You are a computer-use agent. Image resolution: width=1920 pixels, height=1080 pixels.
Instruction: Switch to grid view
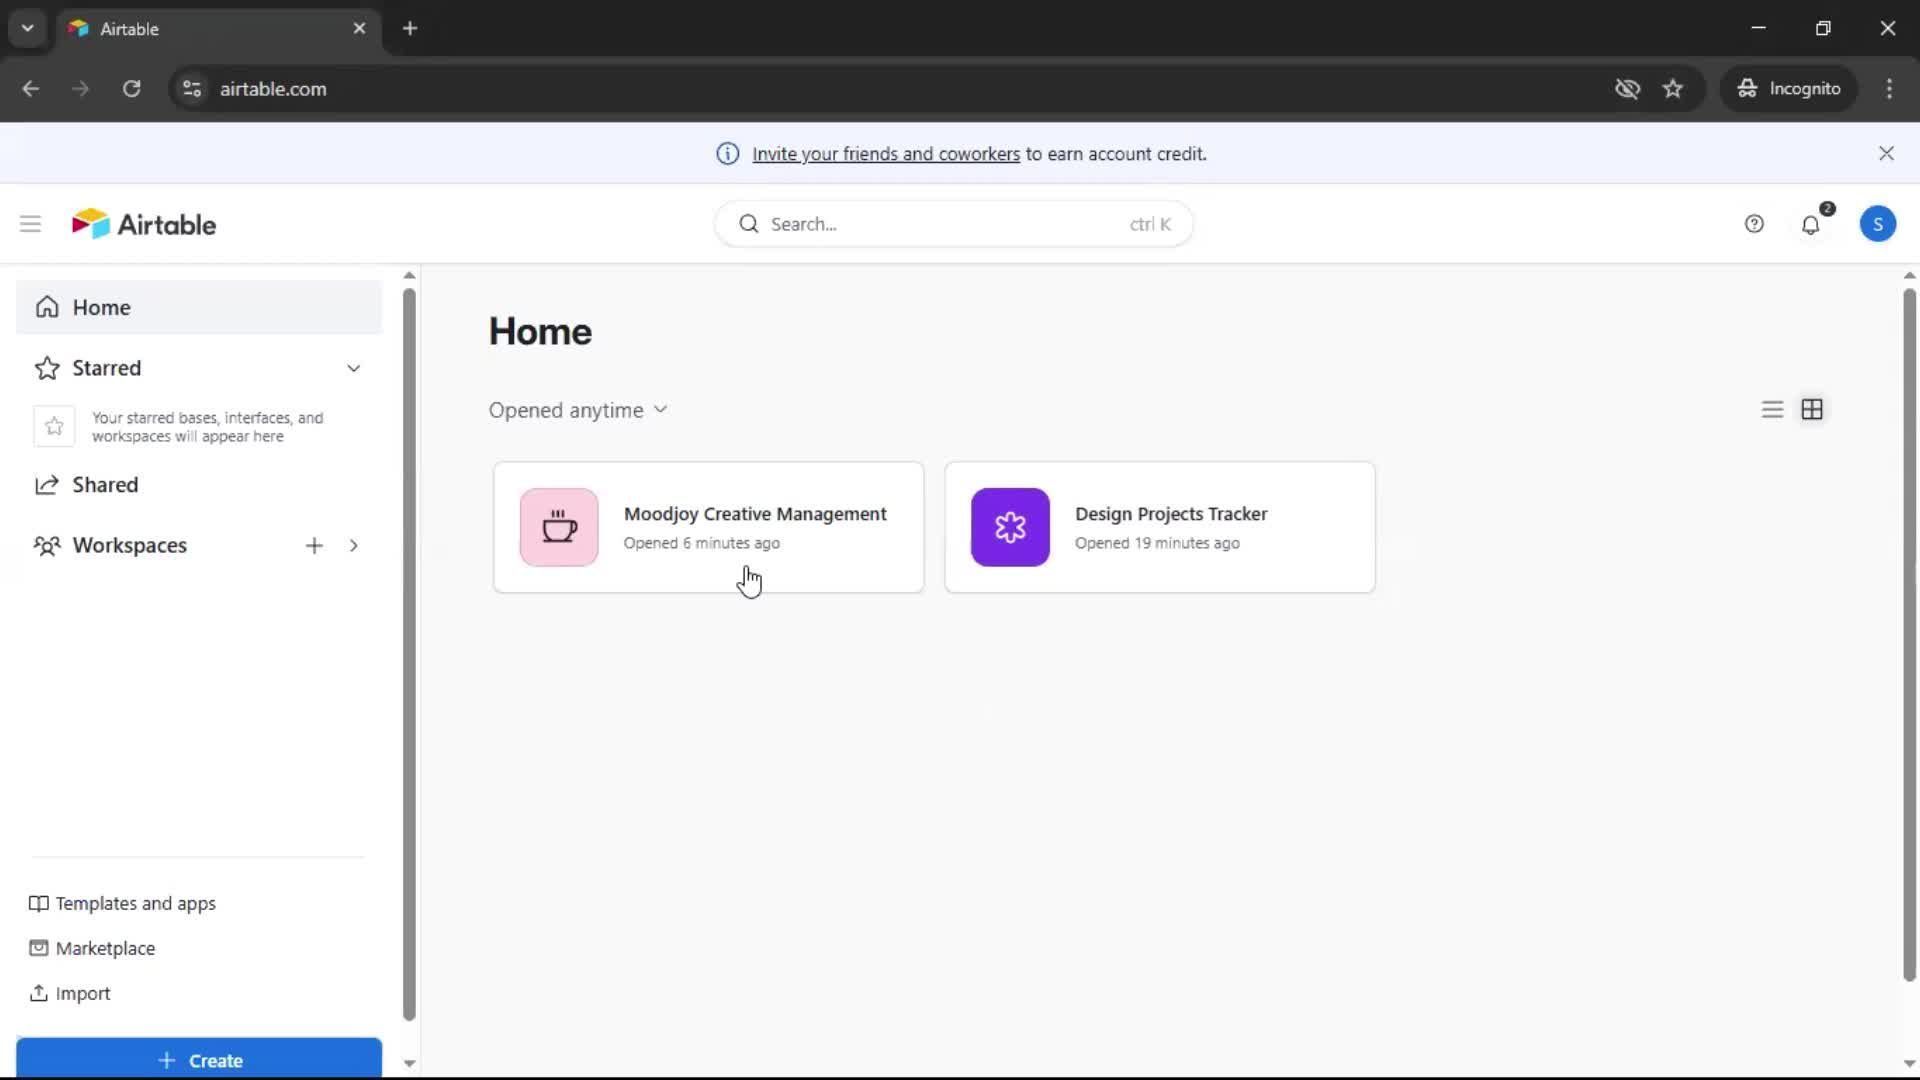click(1812, 410)
